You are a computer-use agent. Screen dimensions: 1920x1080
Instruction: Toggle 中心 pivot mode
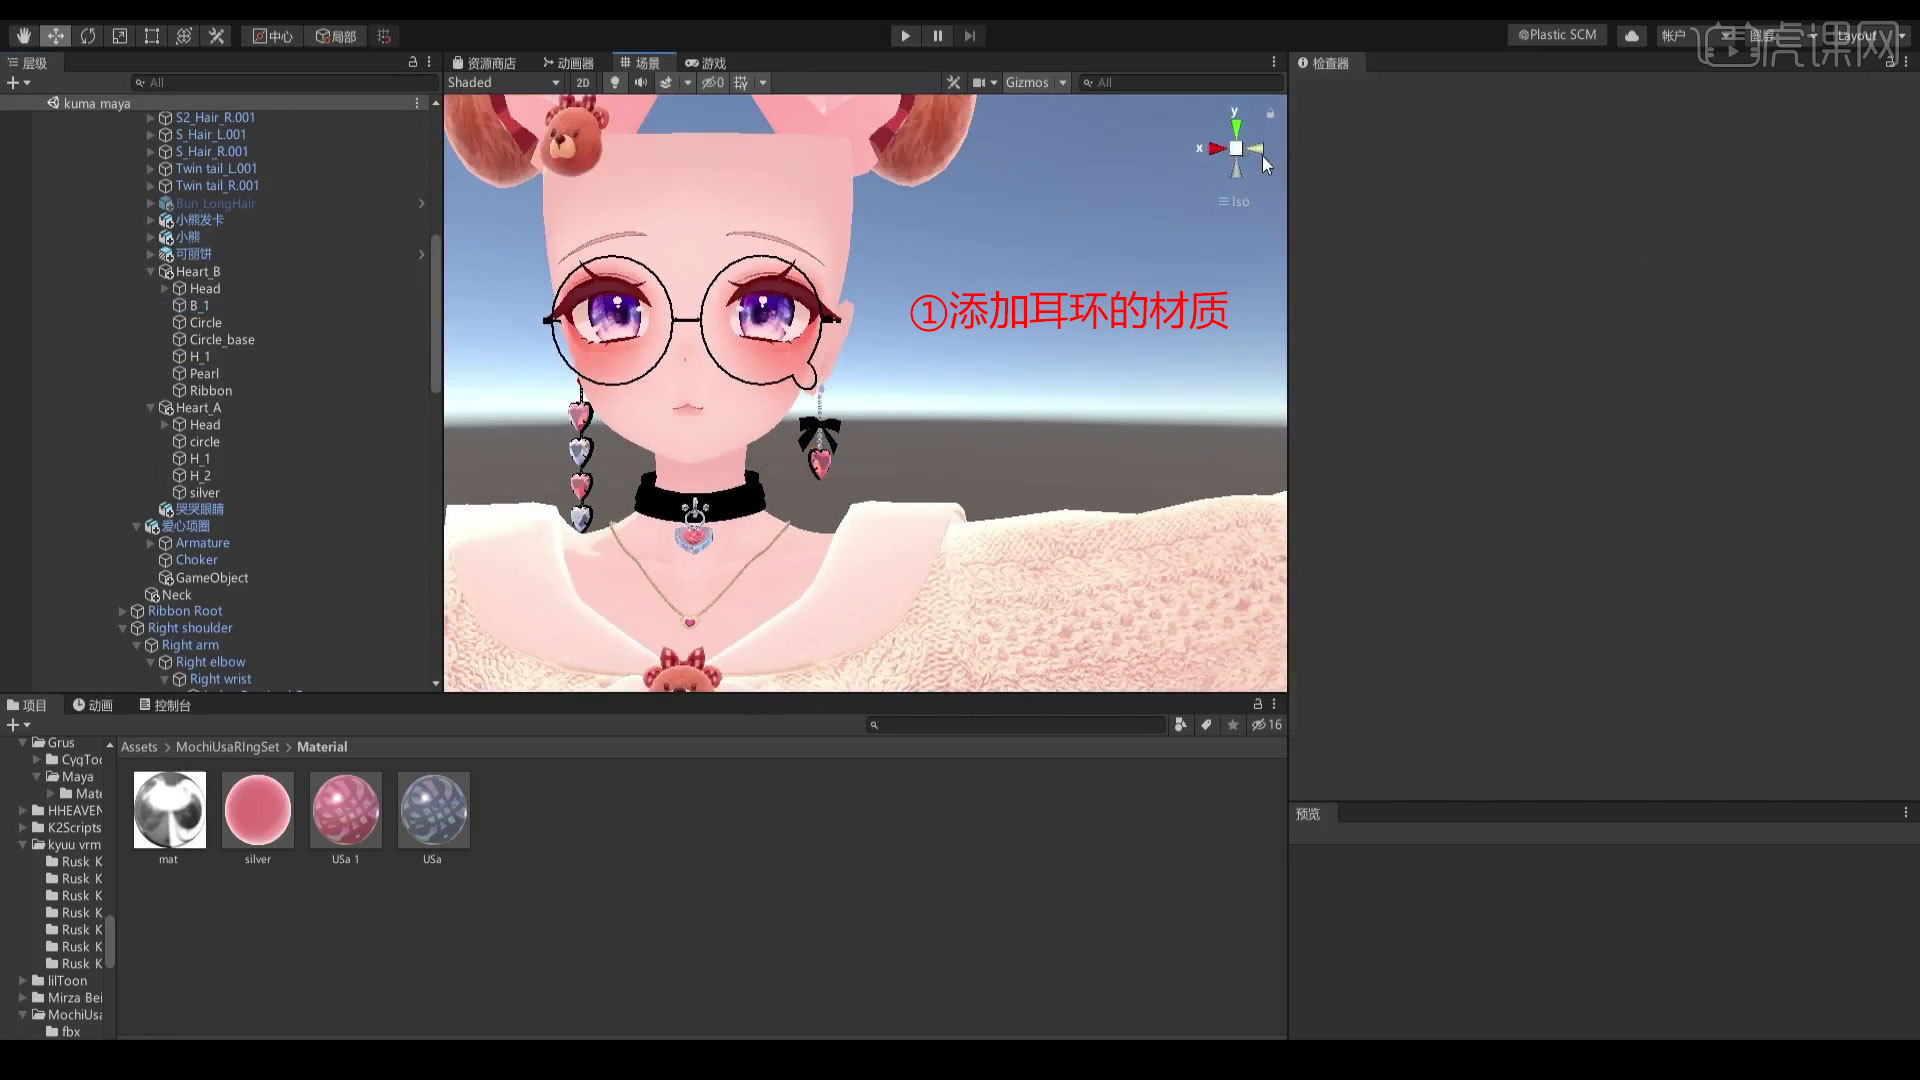270,35
